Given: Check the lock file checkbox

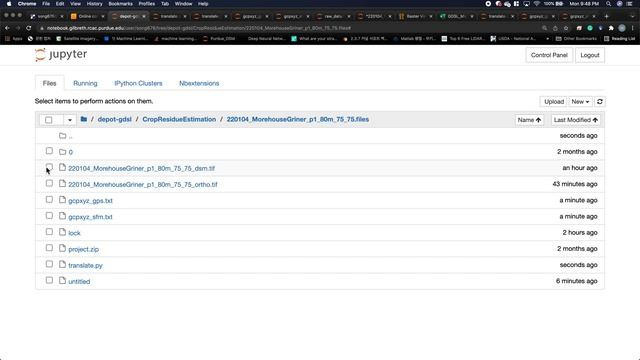Looking at the screenshot, I should click(49, 232).
